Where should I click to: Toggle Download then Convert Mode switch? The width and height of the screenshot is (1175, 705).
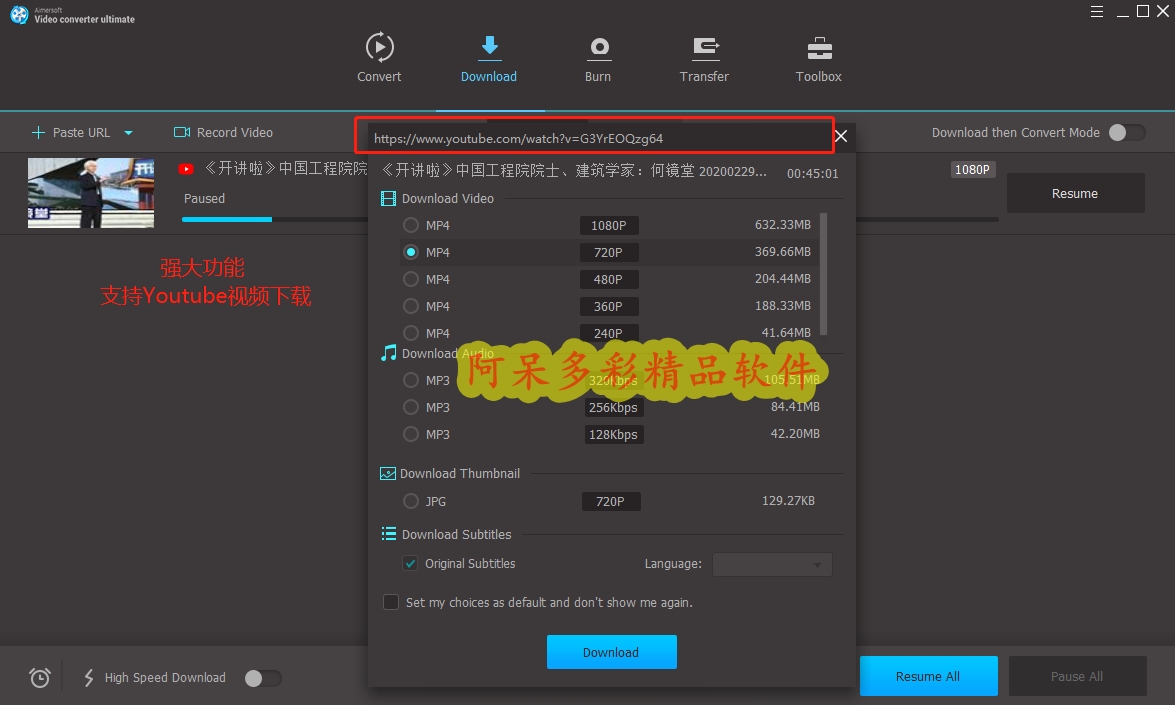[x=1127, y=133]
